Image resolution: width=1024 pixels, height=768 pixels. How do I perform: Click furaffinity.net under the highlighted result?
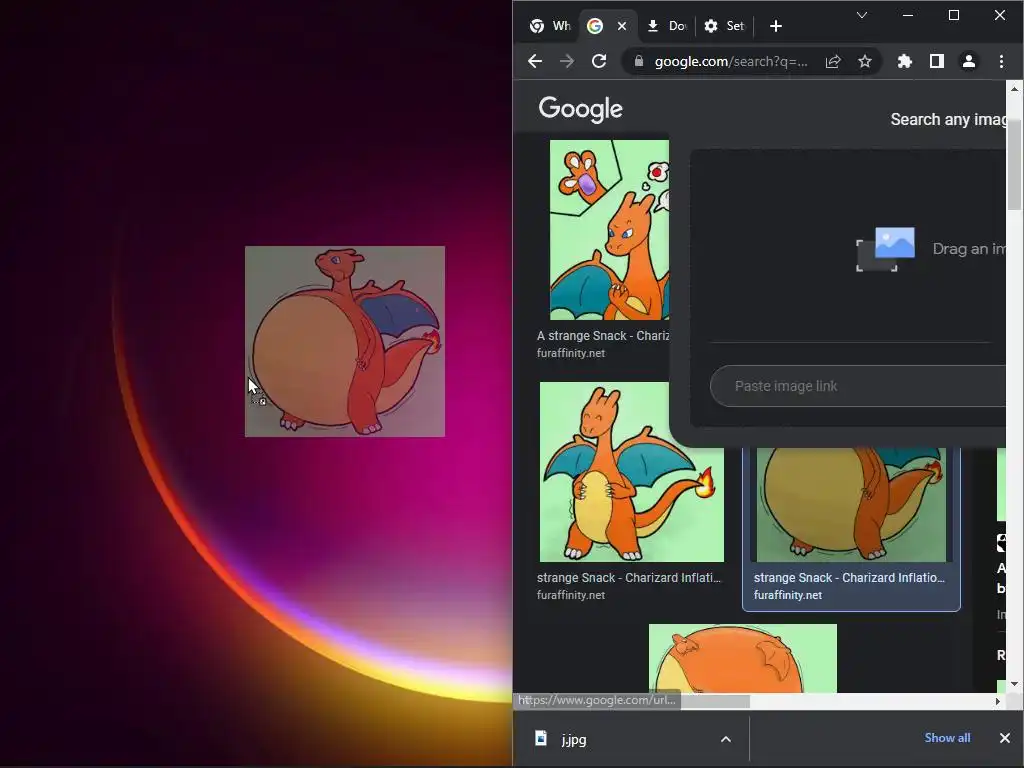(788, 595)
